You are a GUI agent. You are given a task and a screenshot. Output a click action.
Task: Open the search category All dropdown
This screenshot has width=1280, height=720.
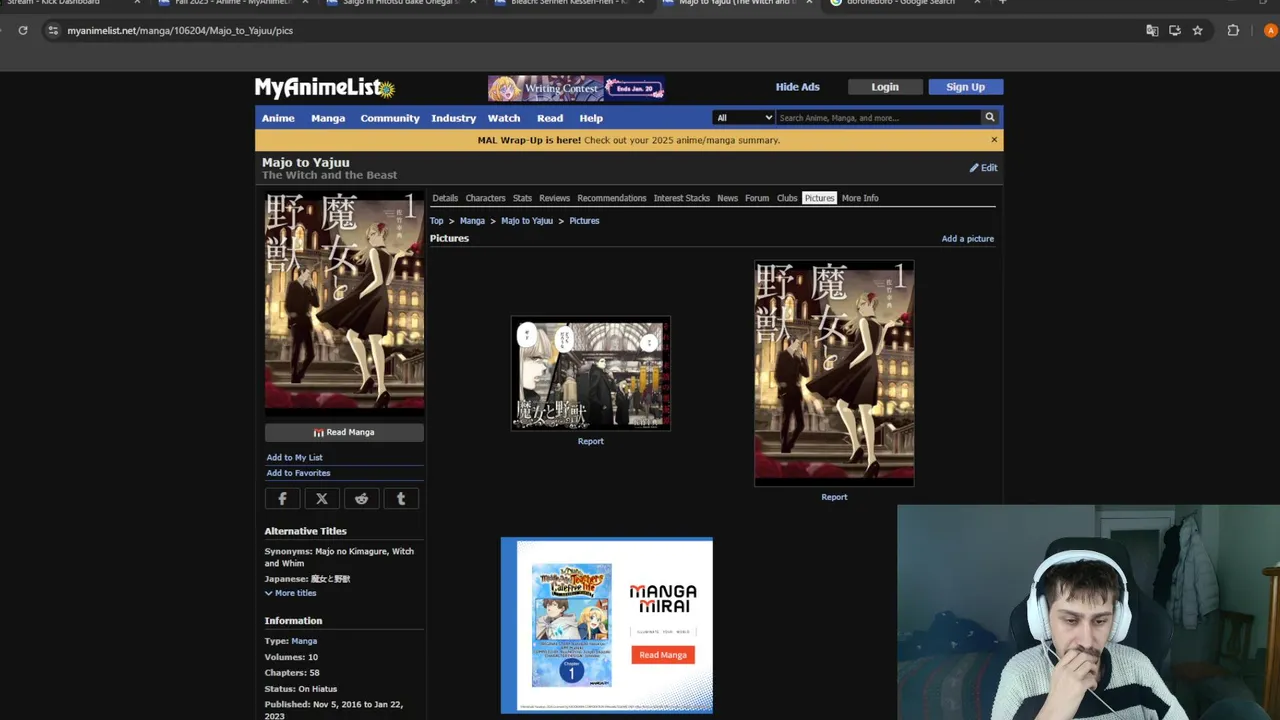pyautogui.click(x=744, y=117)
